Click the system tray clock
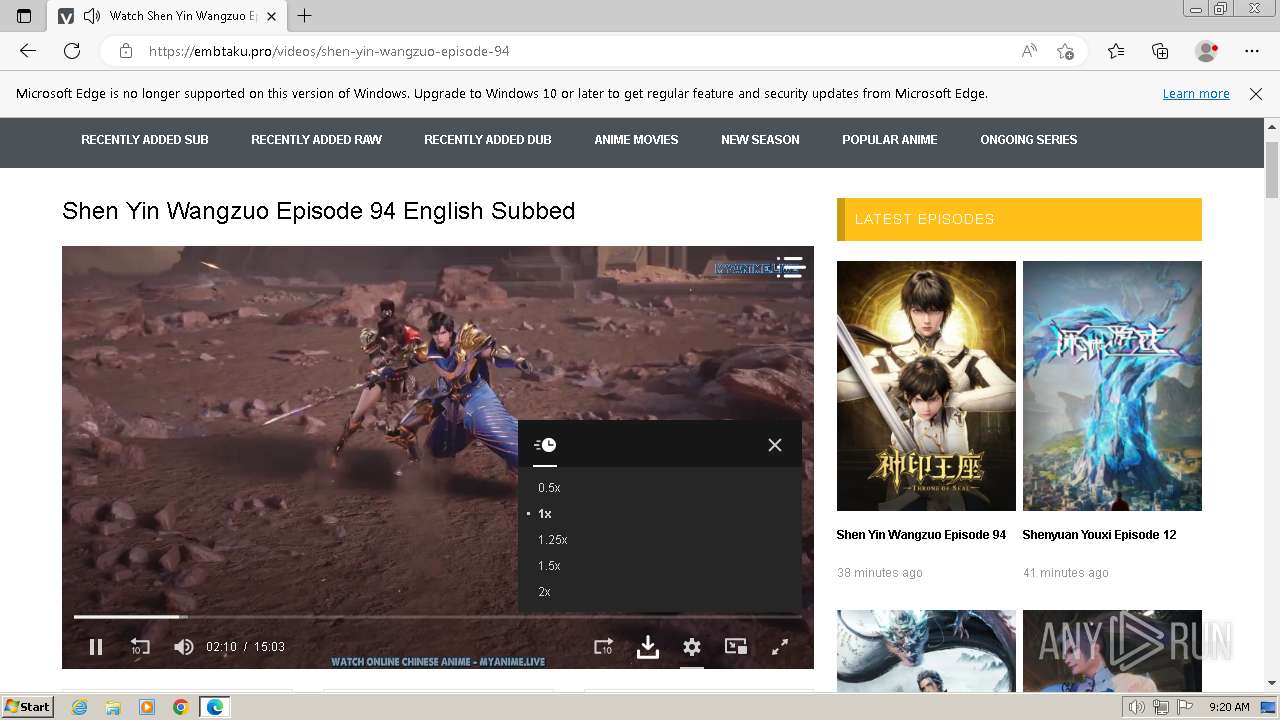Image resolution: width=1280 pixels, height=720 pixels. tap(1229, 707)
